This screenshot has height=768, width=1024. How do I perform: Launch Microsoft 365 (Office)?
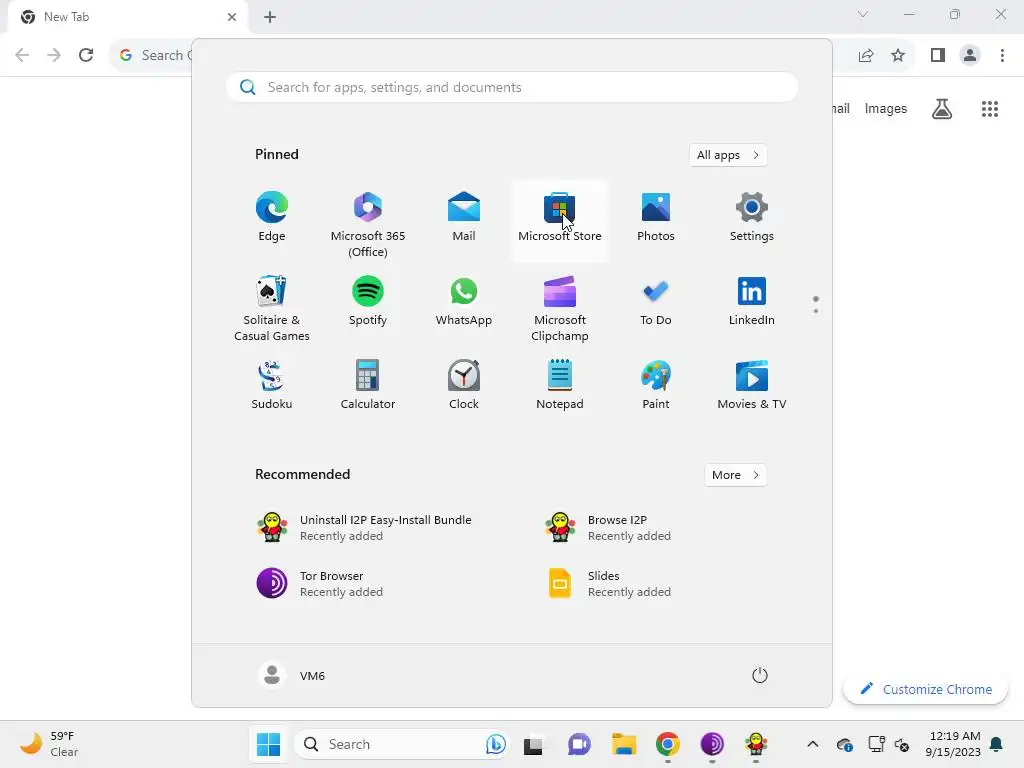click(x=368, y=222)
